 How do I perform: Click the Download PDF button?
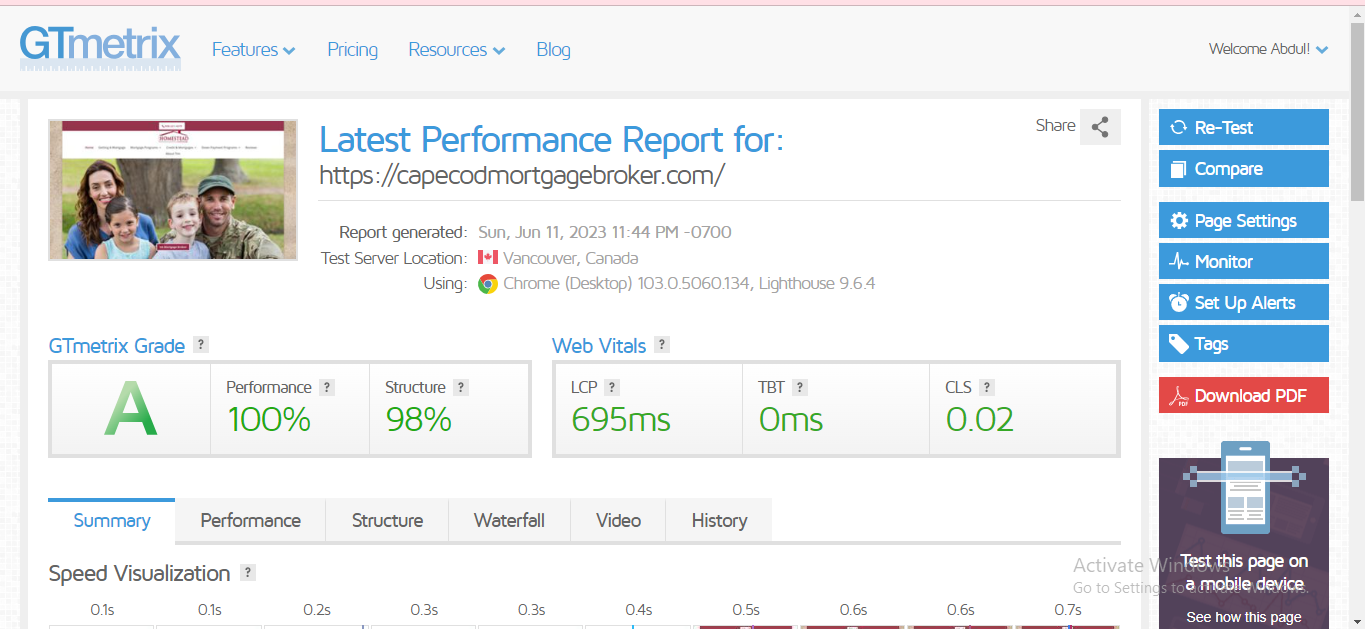[x=1243, y=395]
